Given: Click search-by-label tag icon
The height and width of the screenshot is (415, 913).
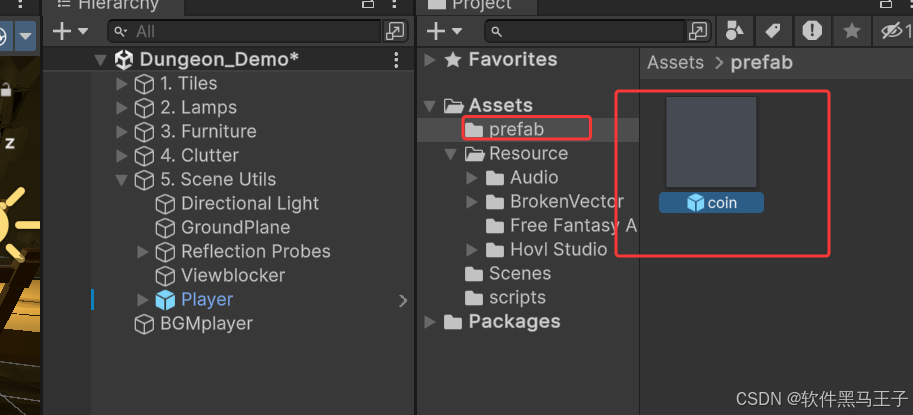Looking at the screenshot, I should [x=773, y=31].
